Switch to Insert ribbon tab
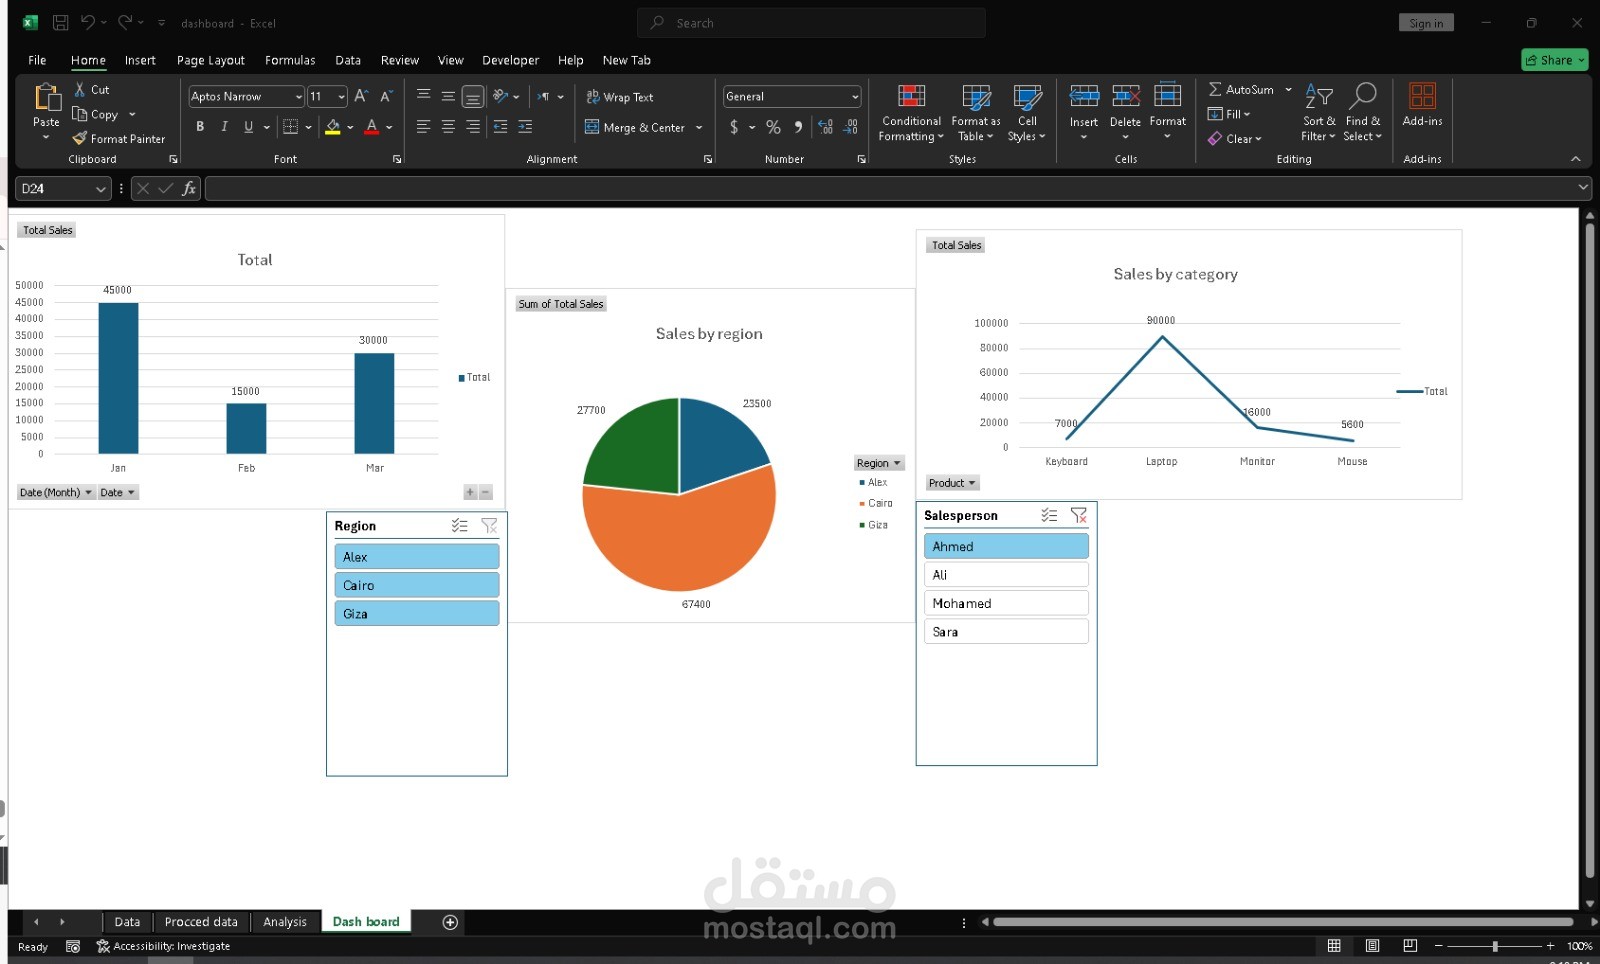The image size is (1600, 964). (x=140, y=60)
